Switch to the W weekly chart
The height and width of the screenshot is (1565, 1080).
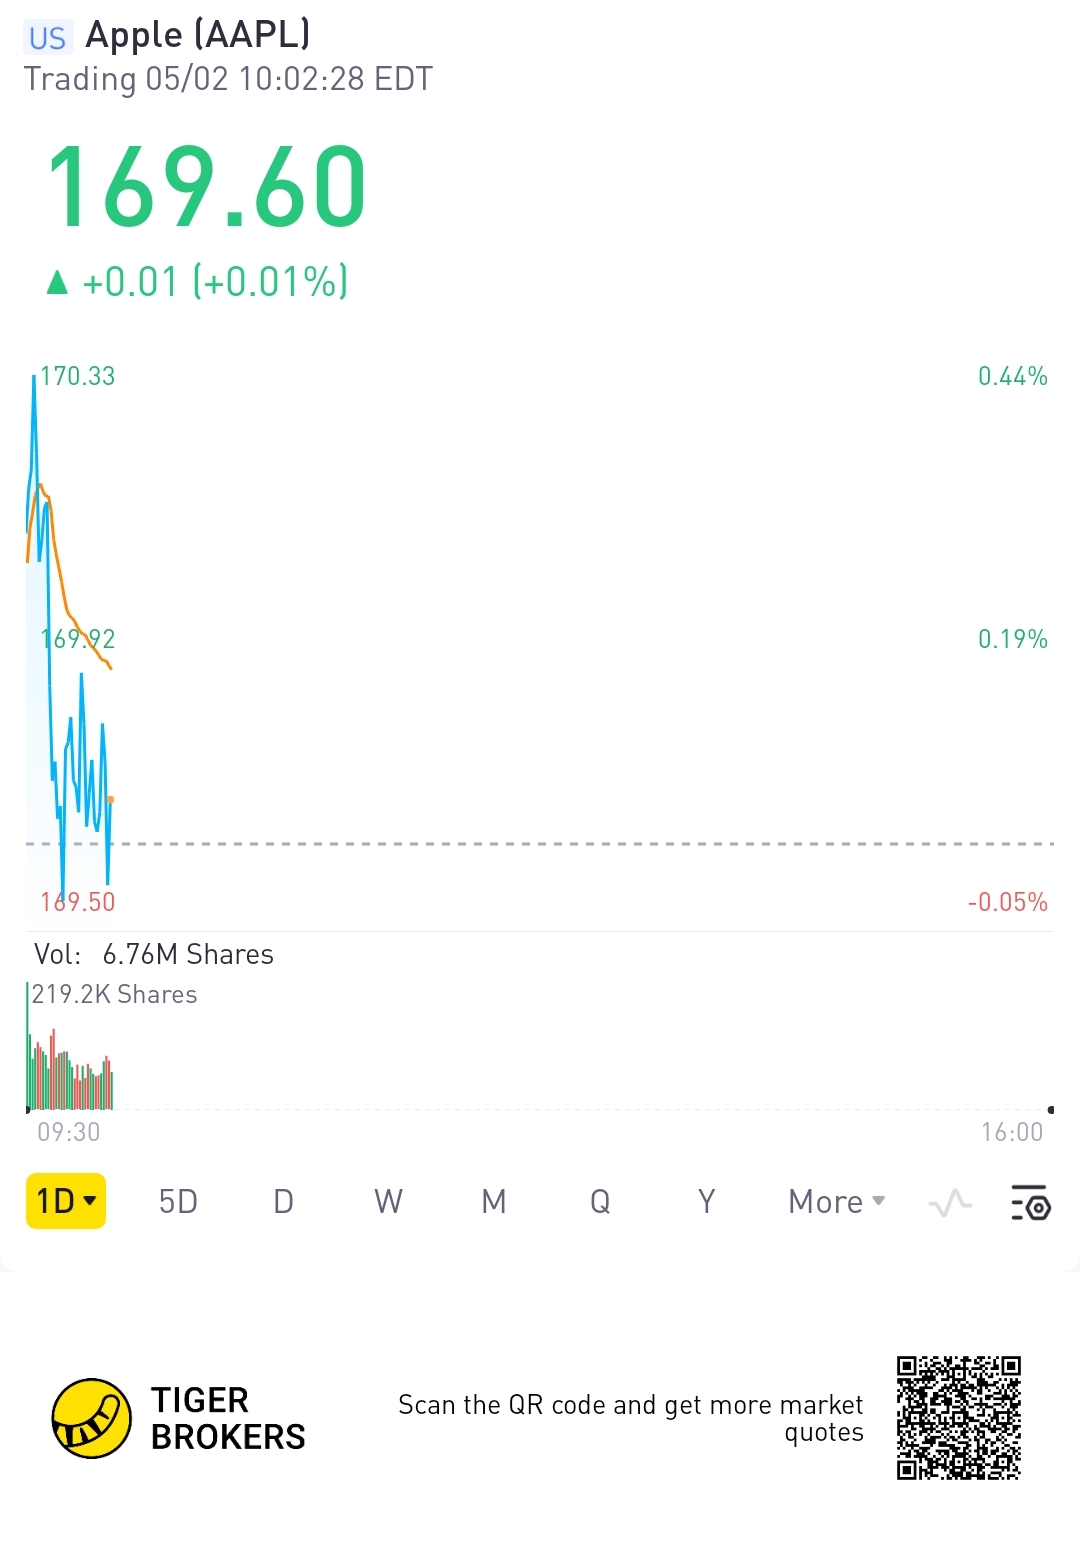tap(388, 1201)
